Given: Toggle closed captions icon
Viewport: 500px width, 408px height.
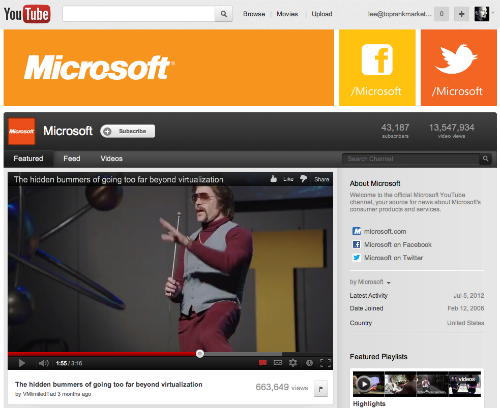Looking at the screenshot, I should click(x=278, y=363).
